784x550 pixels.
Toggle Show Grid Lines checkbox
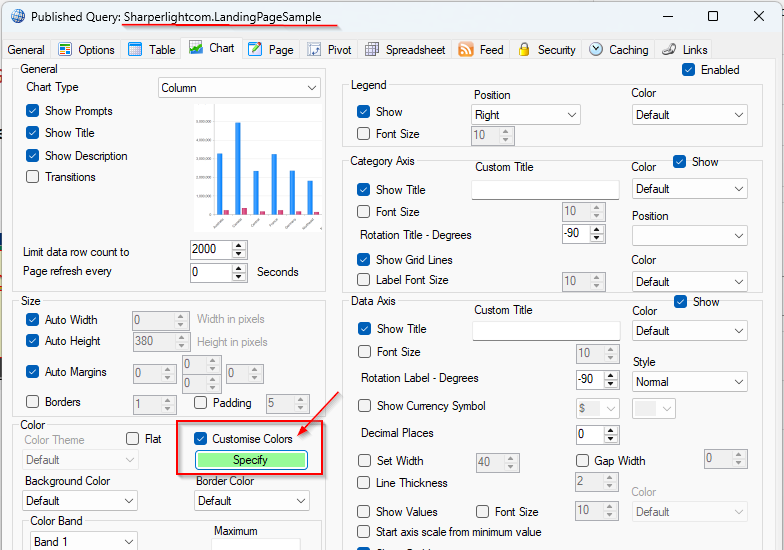tap(364, 260)
